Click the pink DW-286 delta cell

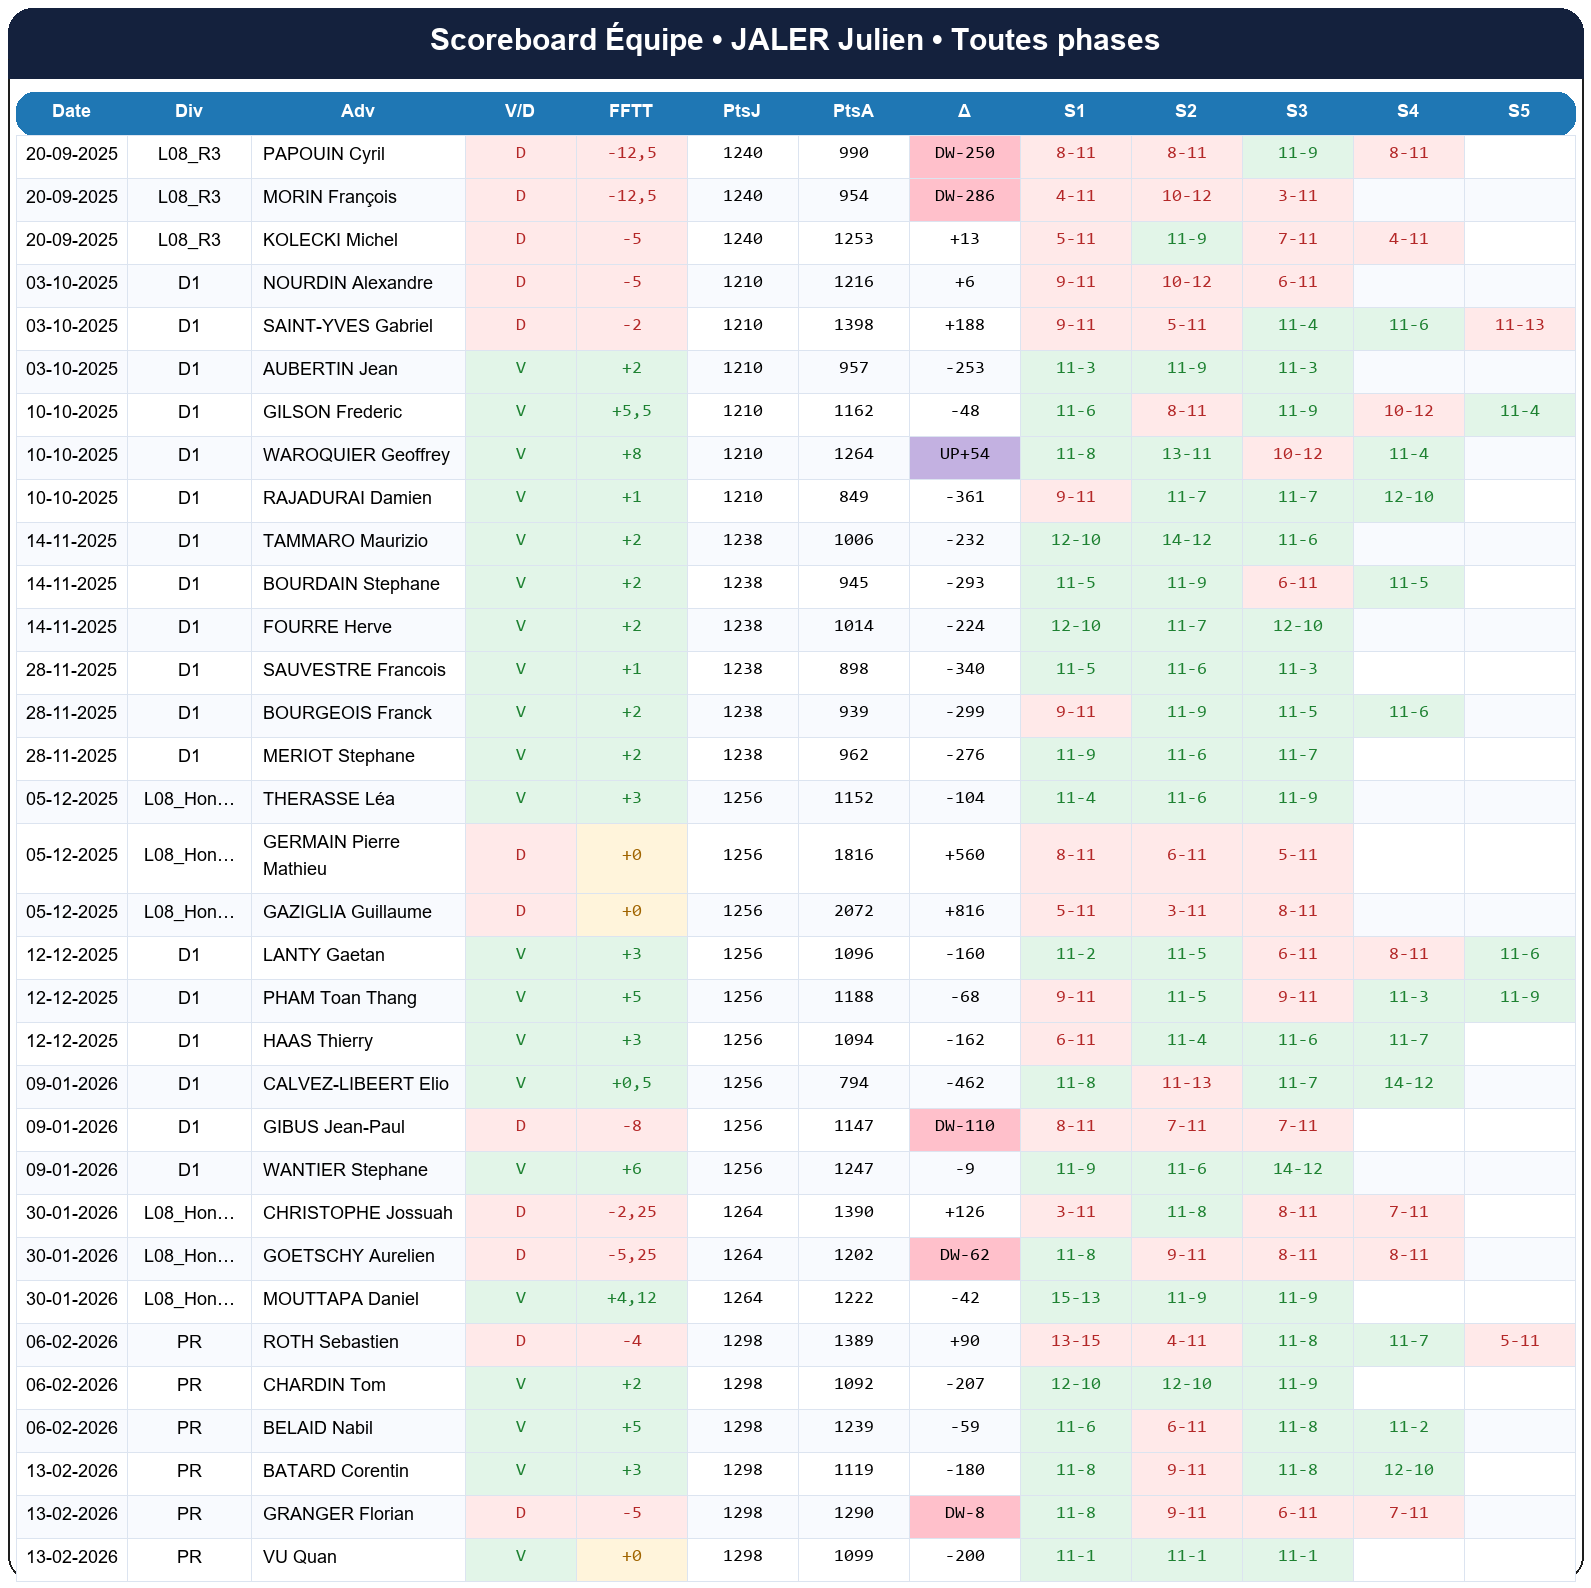(x=964, y=196)
